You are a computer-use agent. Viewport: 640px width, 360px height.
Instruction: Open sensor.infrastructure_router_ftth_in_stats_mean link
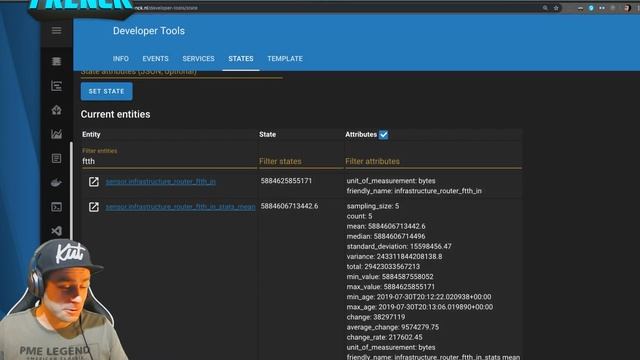point(181,207)
